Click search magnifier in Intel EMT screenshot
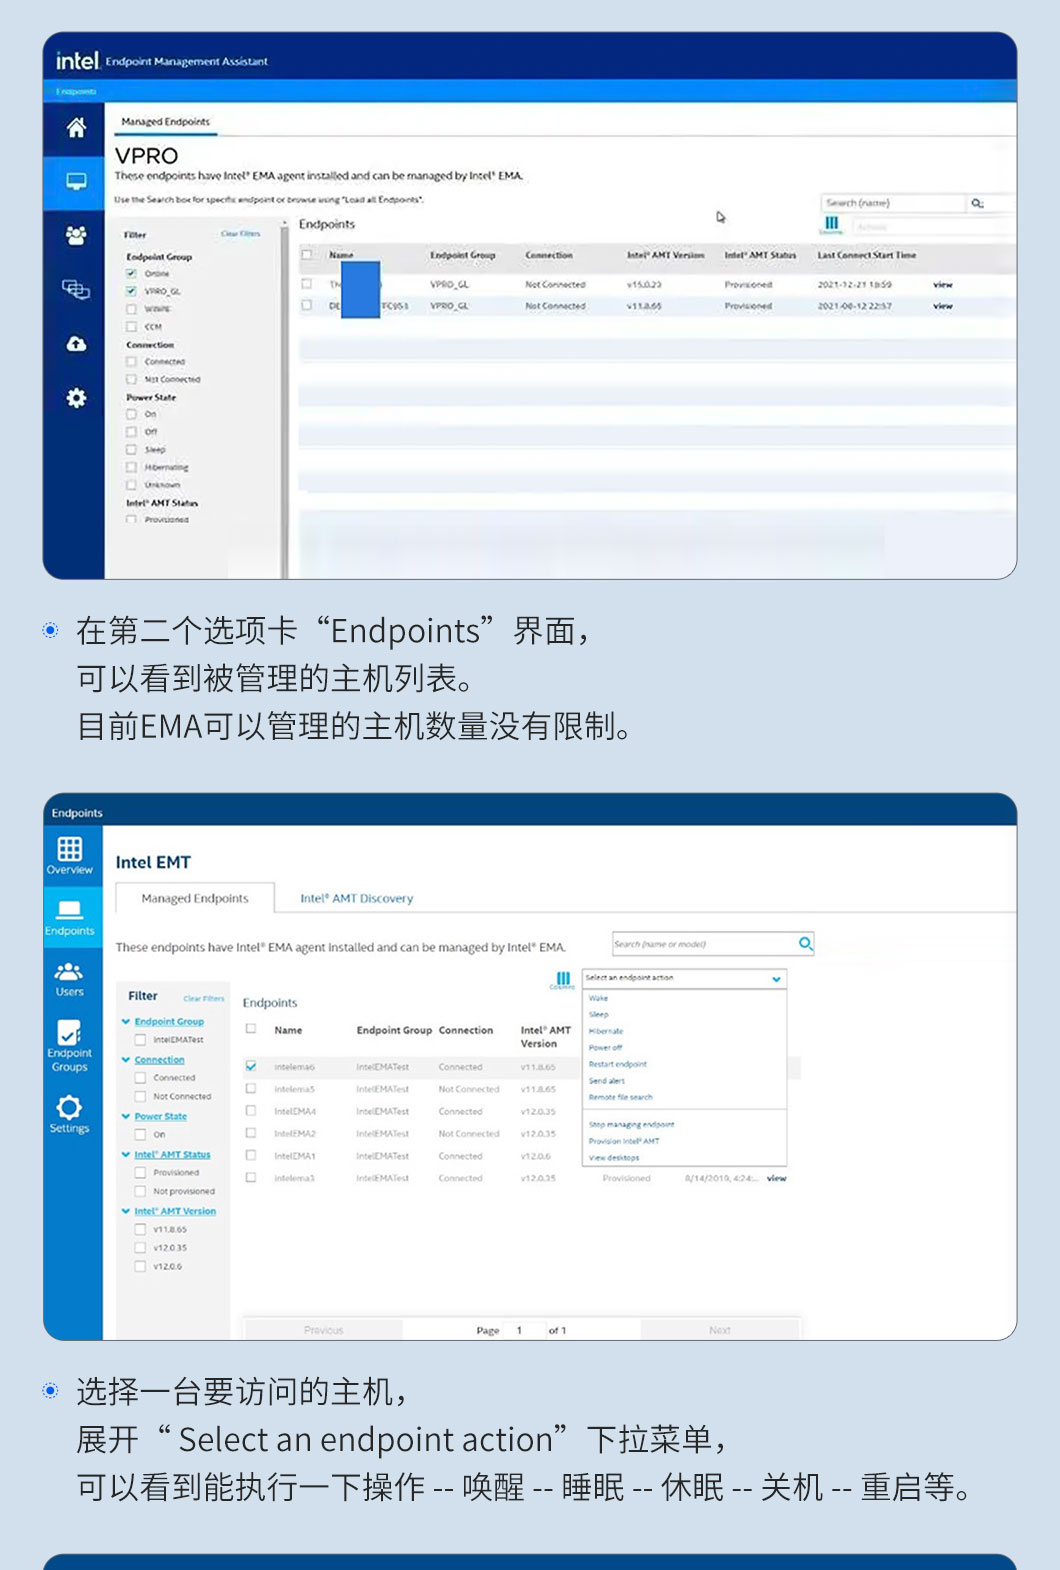Screen dimensions: 1060x1570 coord(806,943)
